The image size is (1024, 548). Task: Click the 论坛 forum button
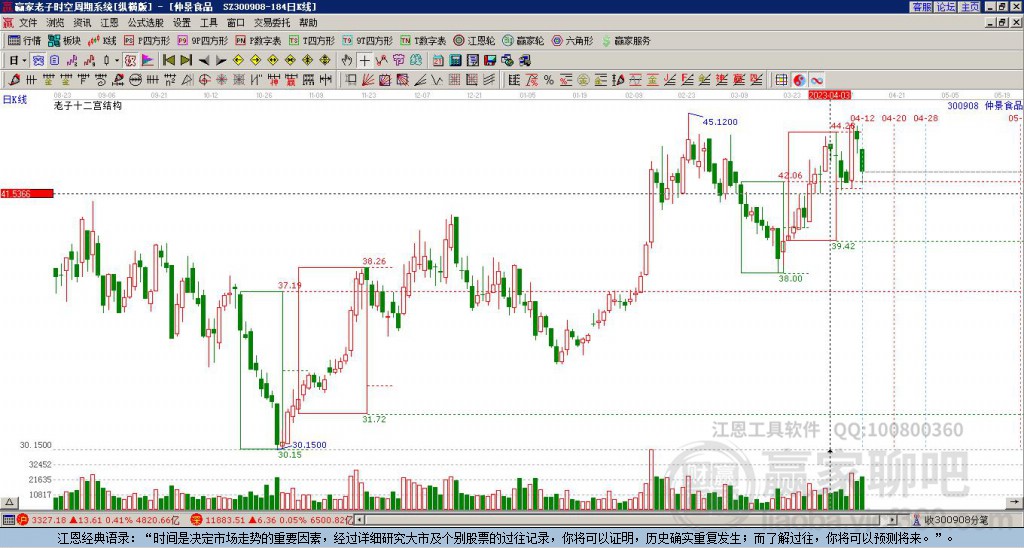point(945,6)
